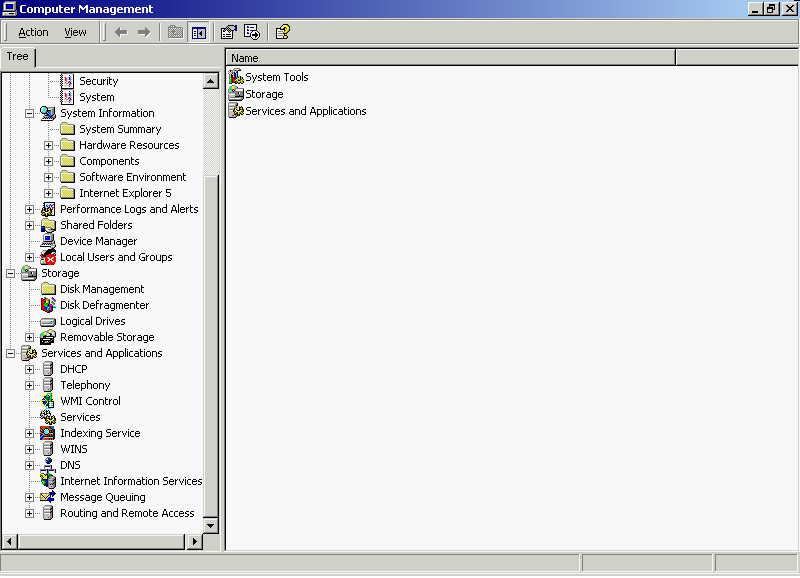Screen dimensions: 800x578
Task: Open the Properties toolbar icon
Action: pyautogui.click(x=228, y=32)
